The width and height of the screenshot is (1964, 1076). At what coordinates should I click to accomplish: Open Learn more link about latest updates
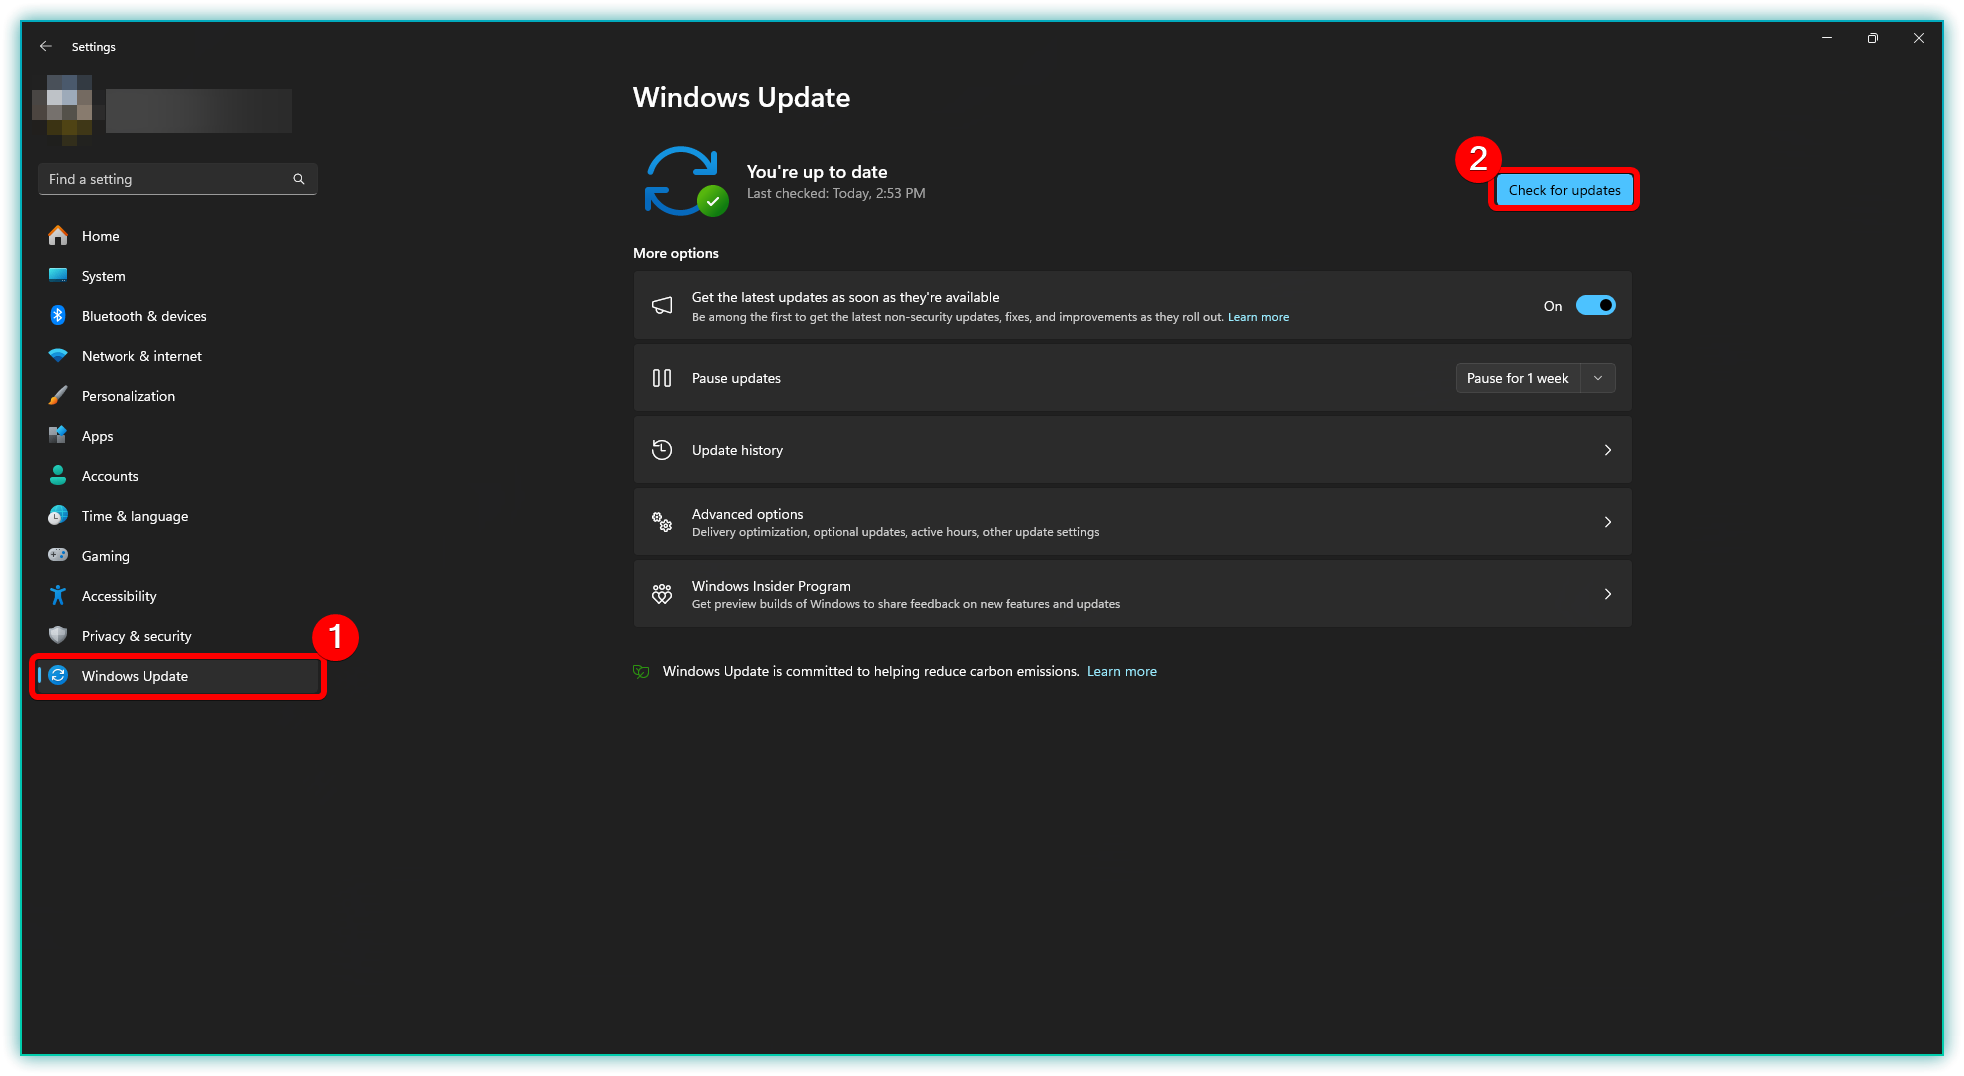tap(1258, 317)
